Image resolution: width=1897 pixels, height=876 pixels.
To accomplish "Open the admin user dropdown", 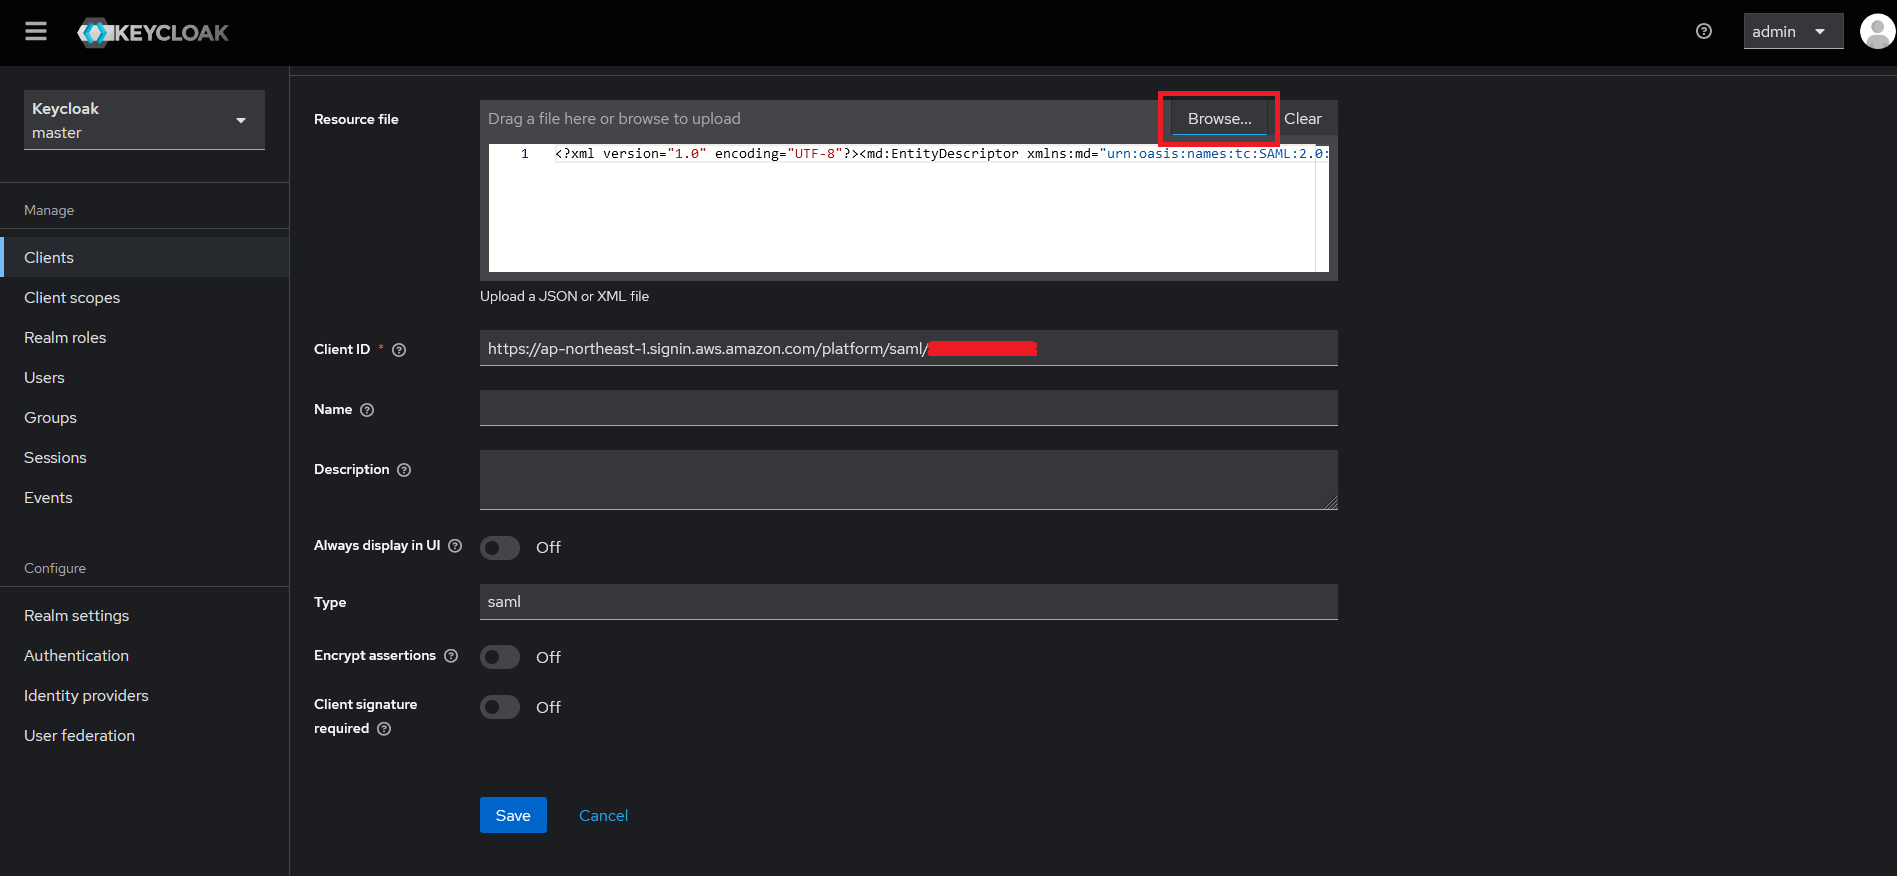I will pos(1793,31).
